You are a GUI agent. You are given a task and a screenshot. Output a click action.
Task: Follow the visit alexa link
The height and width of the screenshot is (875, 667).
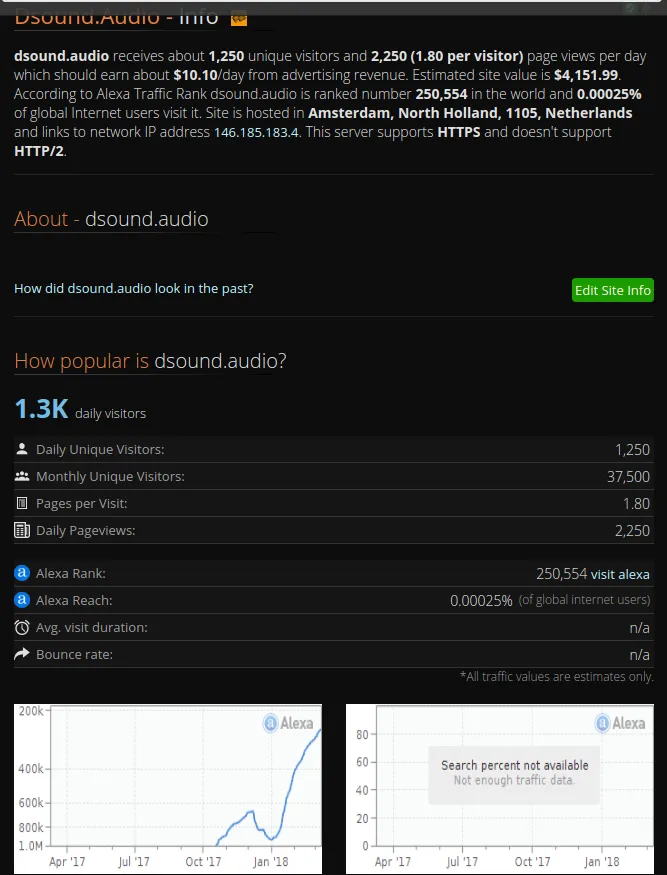(620, 574)
